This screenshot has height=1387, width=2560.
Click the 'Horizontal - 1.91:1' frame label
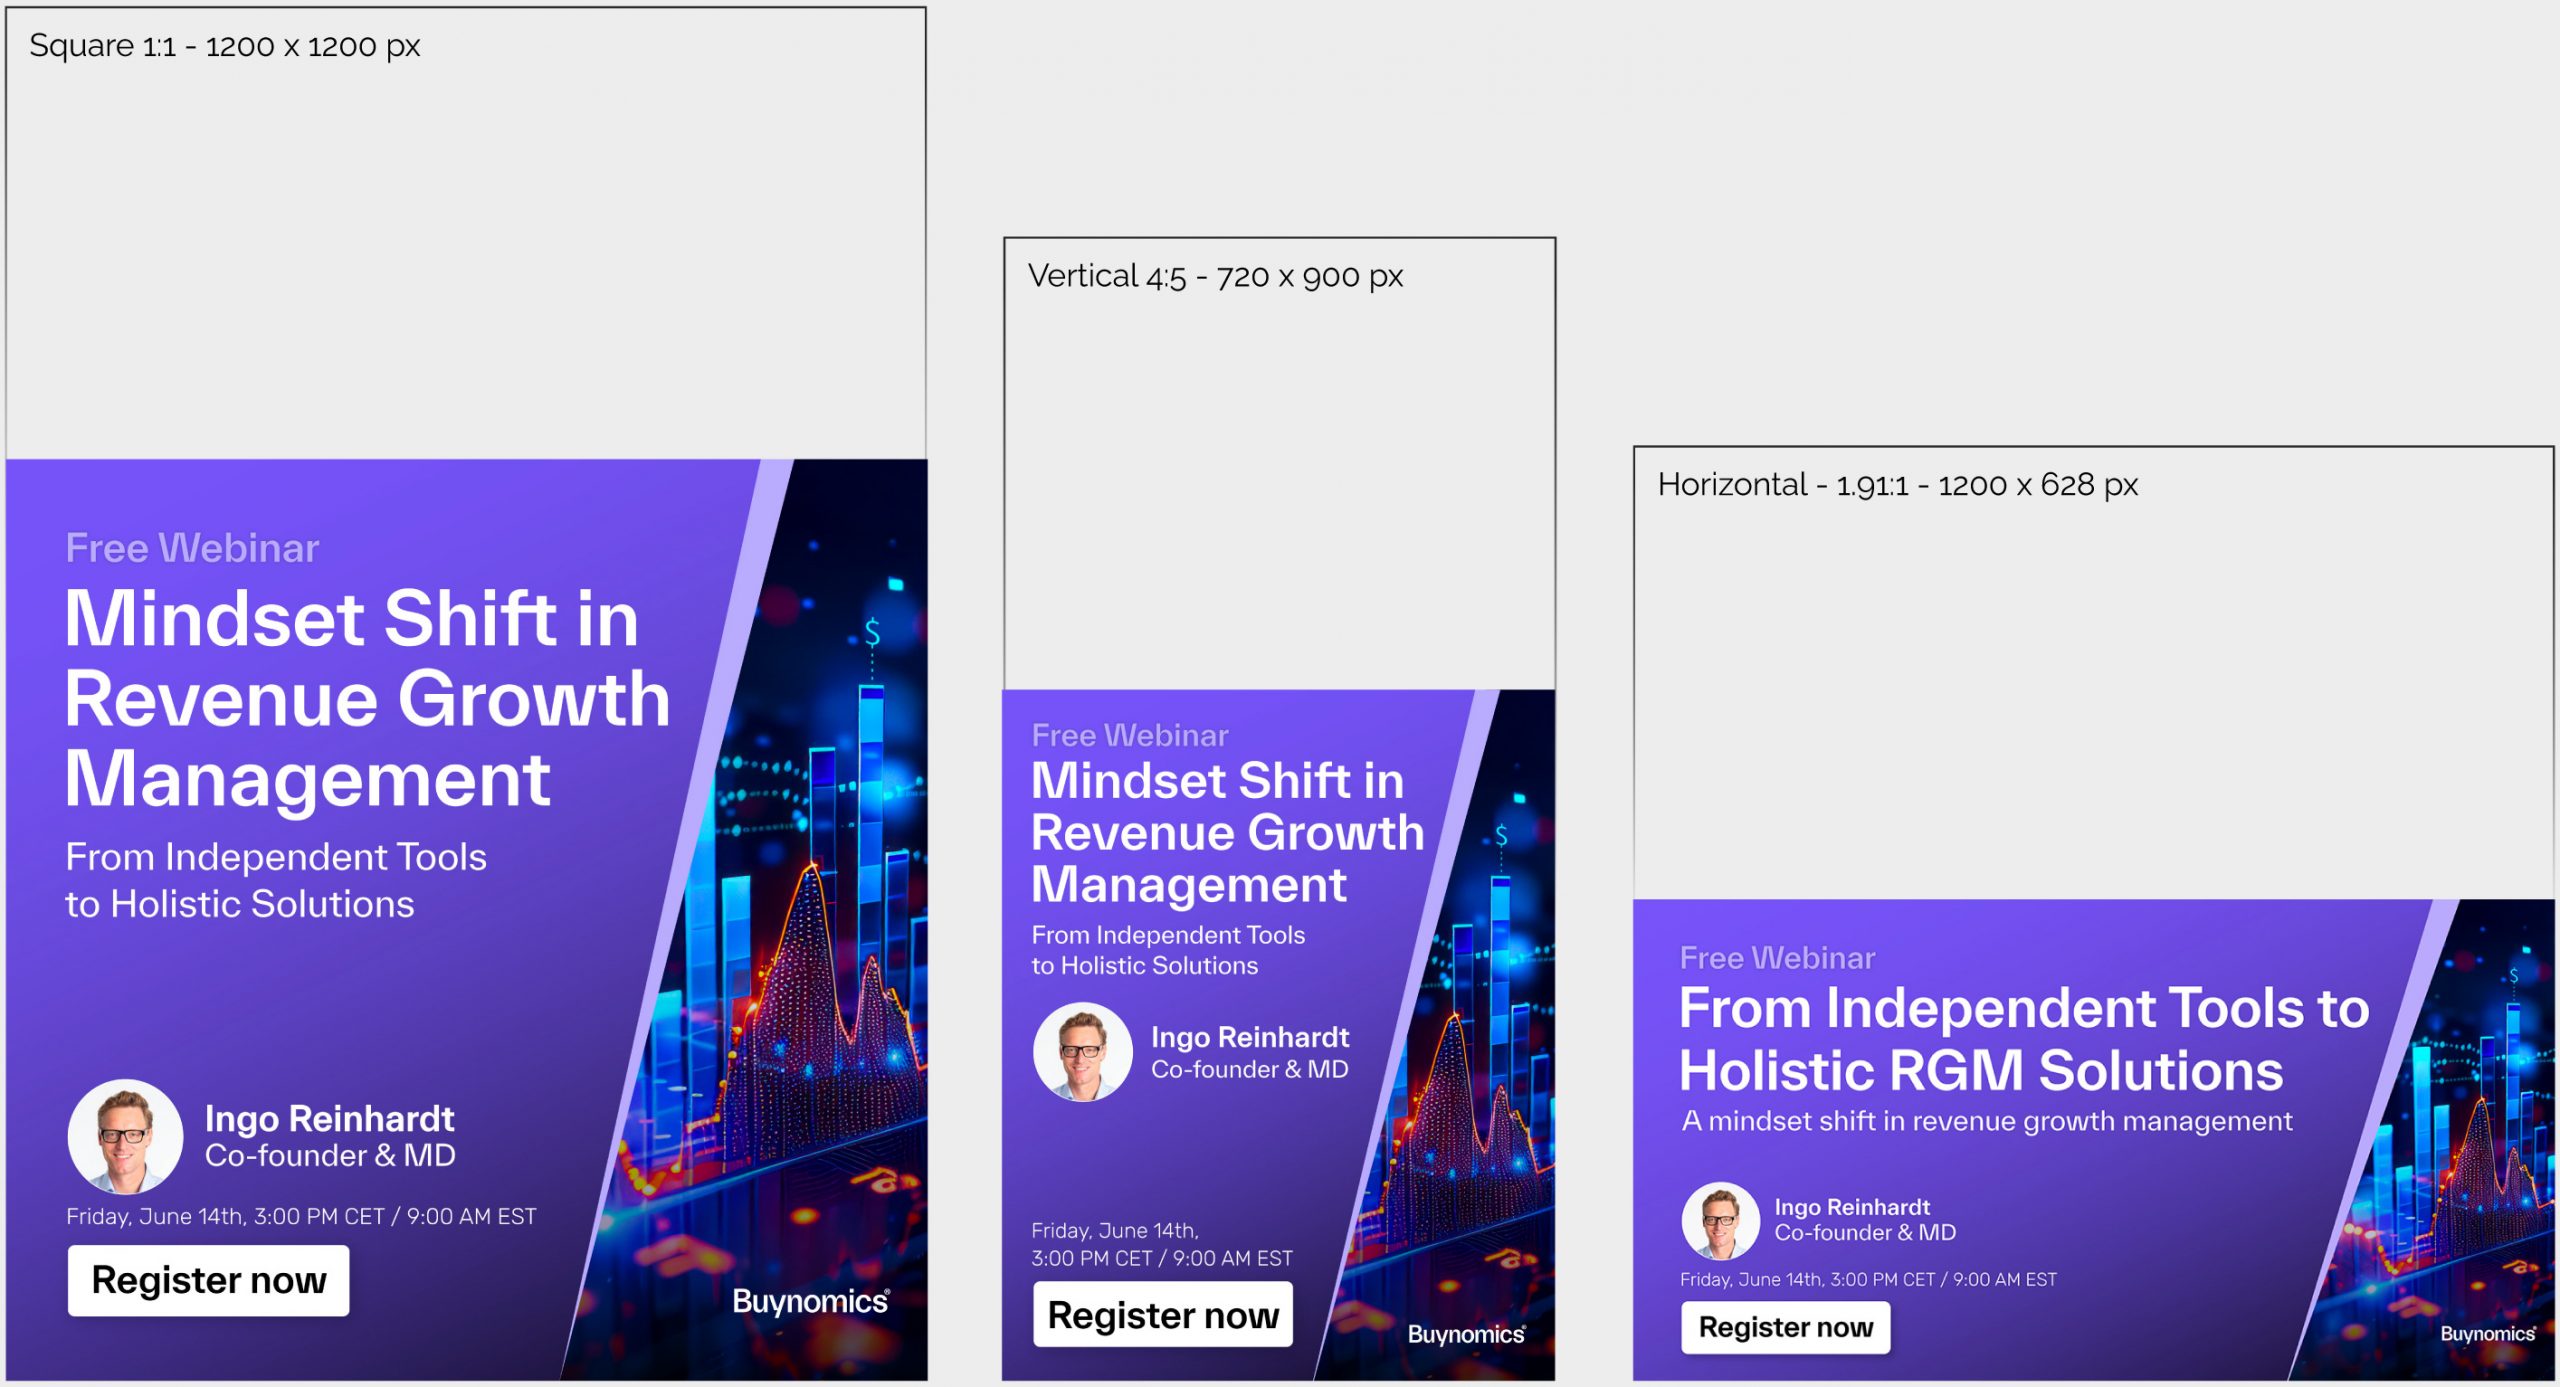click(1897, 485)
